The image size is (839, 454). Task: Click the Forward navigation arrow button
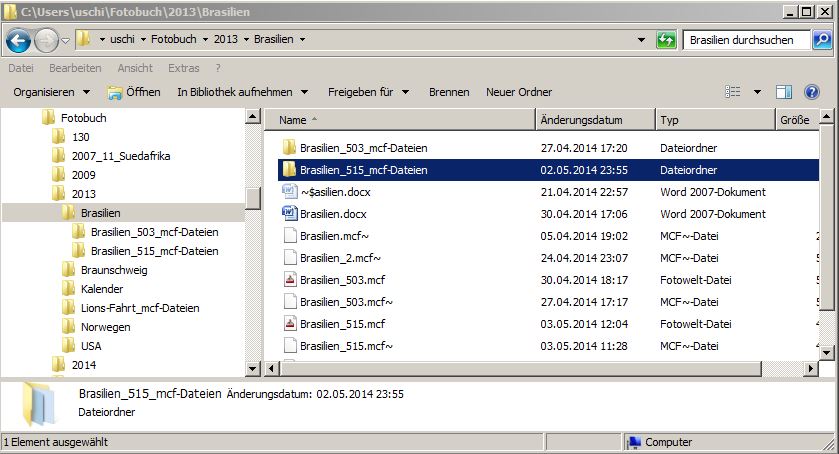[x=46, y=40]
